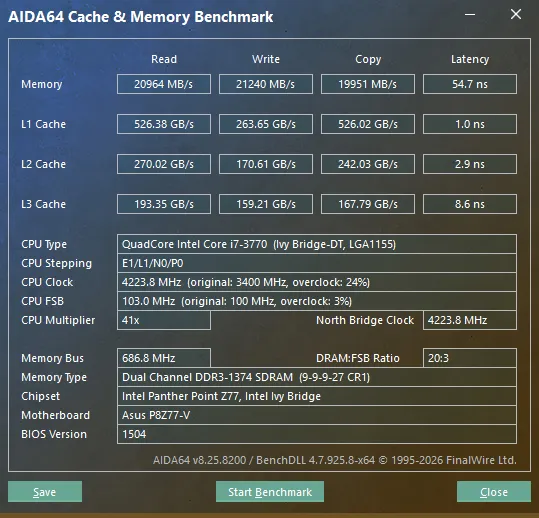
Task: Click the L2 Cache Write 170.61 GB/s field
Action: (266, 164)
